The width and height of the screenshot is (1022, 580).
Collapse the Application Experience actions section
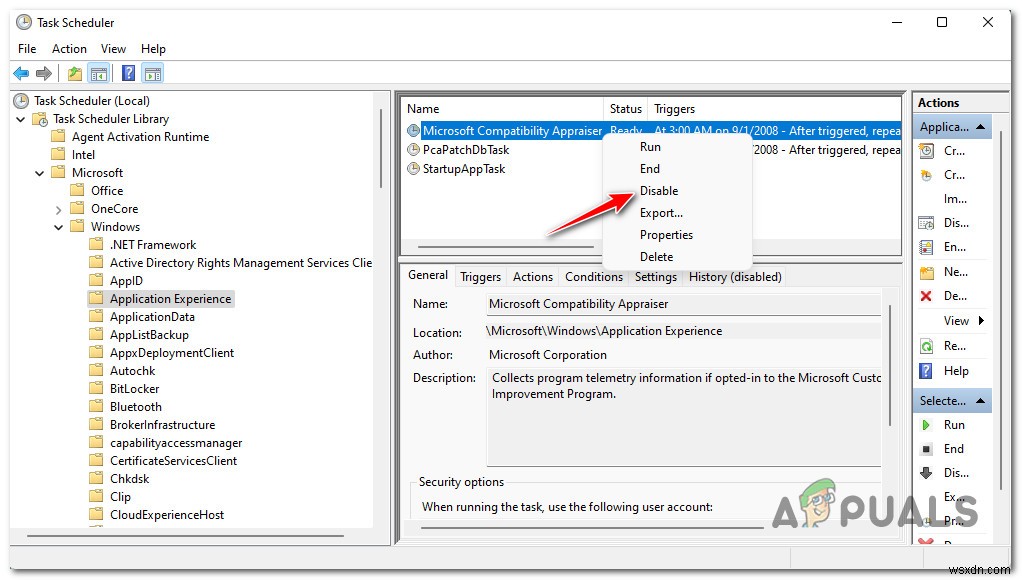pyautogui.click(x=980, y=126)
